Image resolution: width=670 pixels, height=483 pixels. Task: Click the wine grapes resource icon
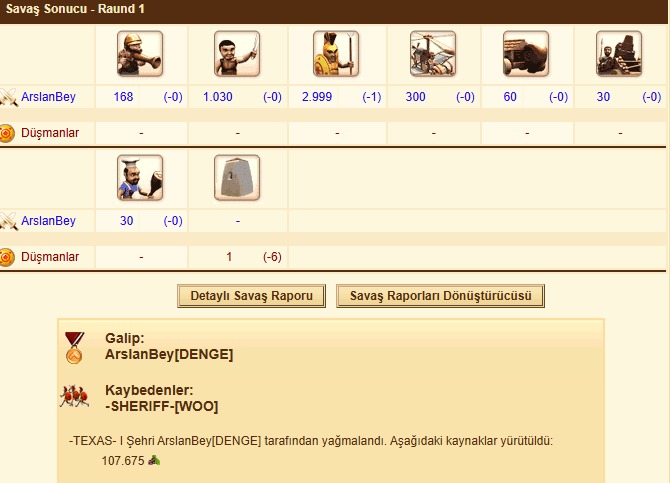[154, 460]
